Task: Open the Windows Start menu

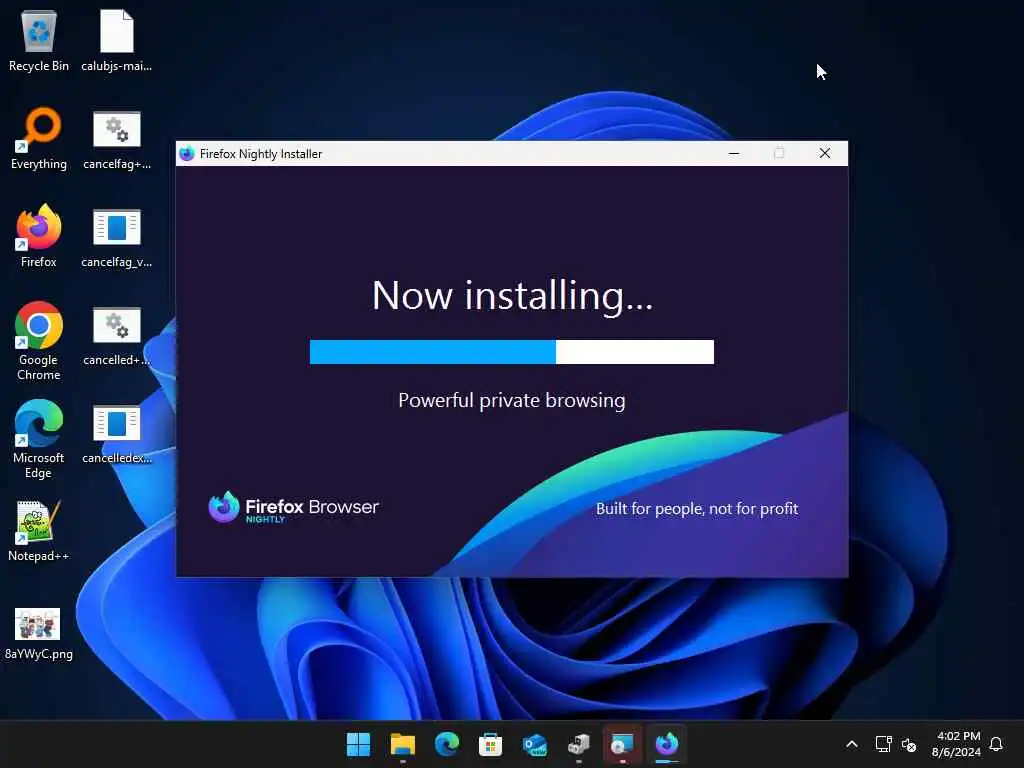Action: click(358, 744)
